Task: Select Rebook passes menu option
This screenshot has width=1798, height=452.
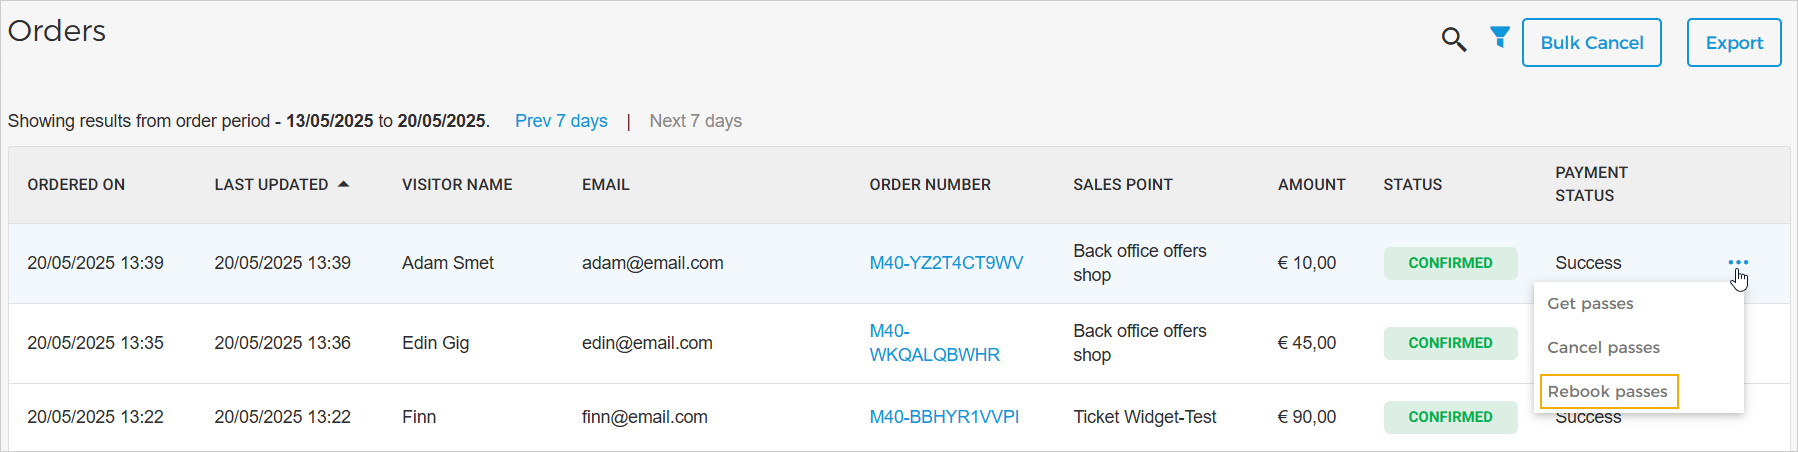Action: click(x=1608, y=392)
